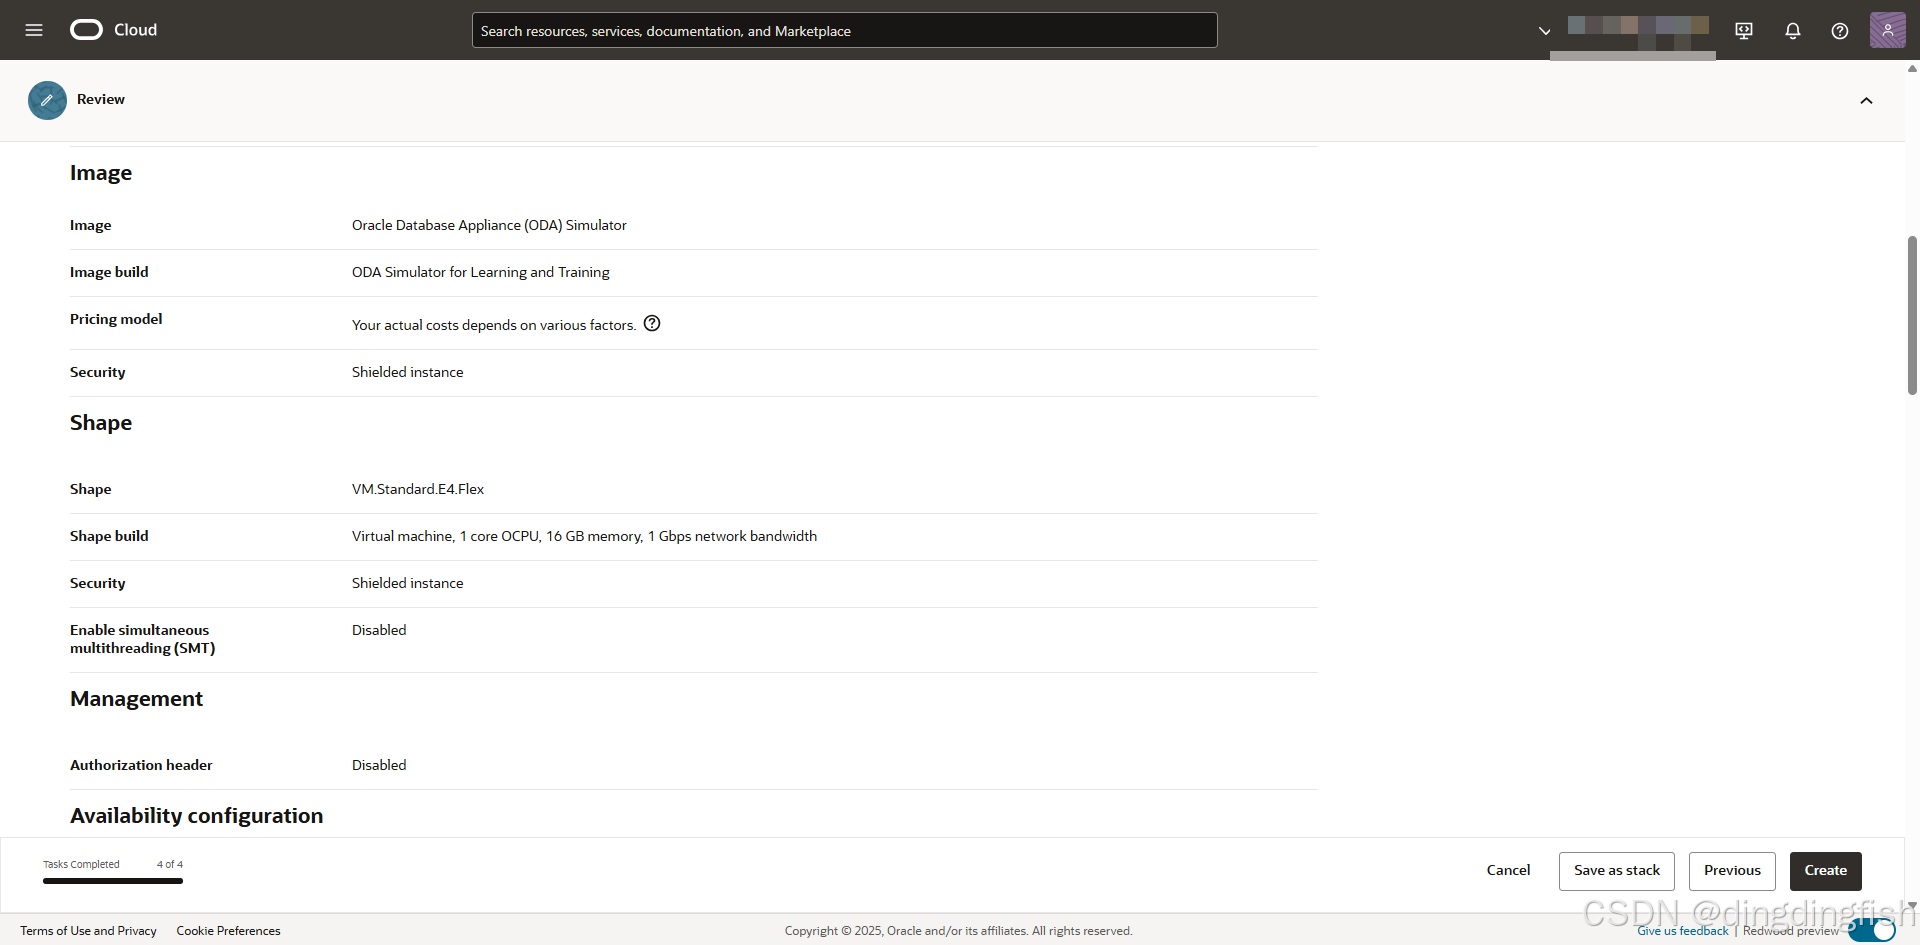The height and width of the screenshot is (945, 1920).
Task: Click the Previous button
Action: [x=1732, y=871]
